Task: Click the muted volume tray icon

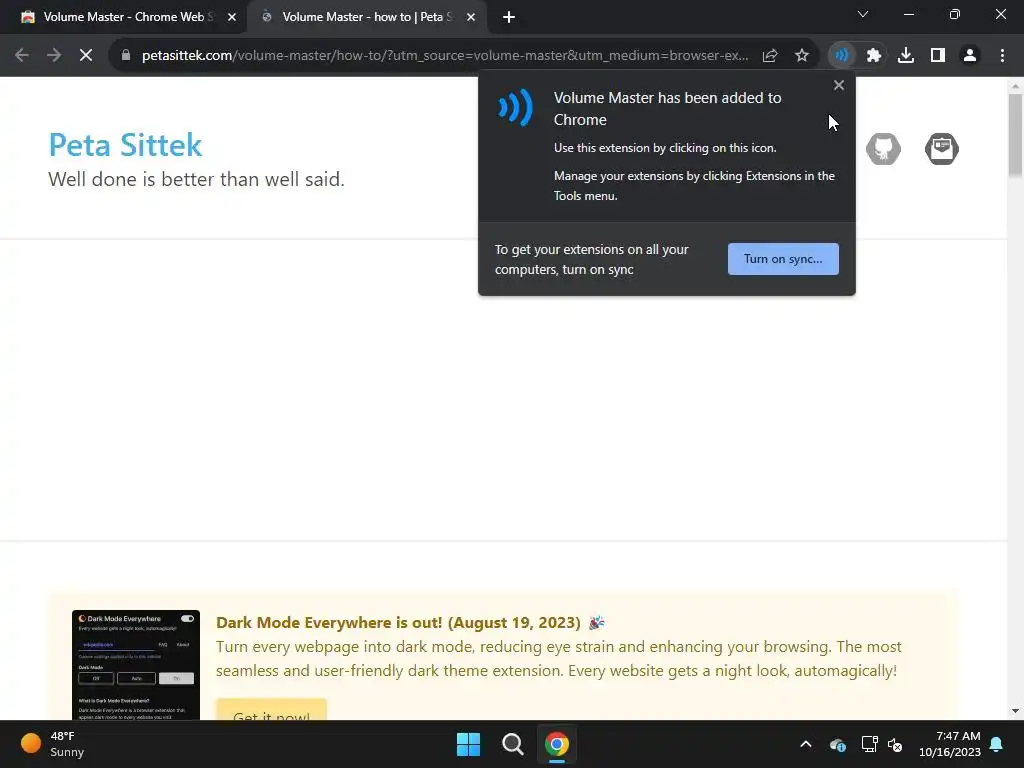Action: [895, 744]
